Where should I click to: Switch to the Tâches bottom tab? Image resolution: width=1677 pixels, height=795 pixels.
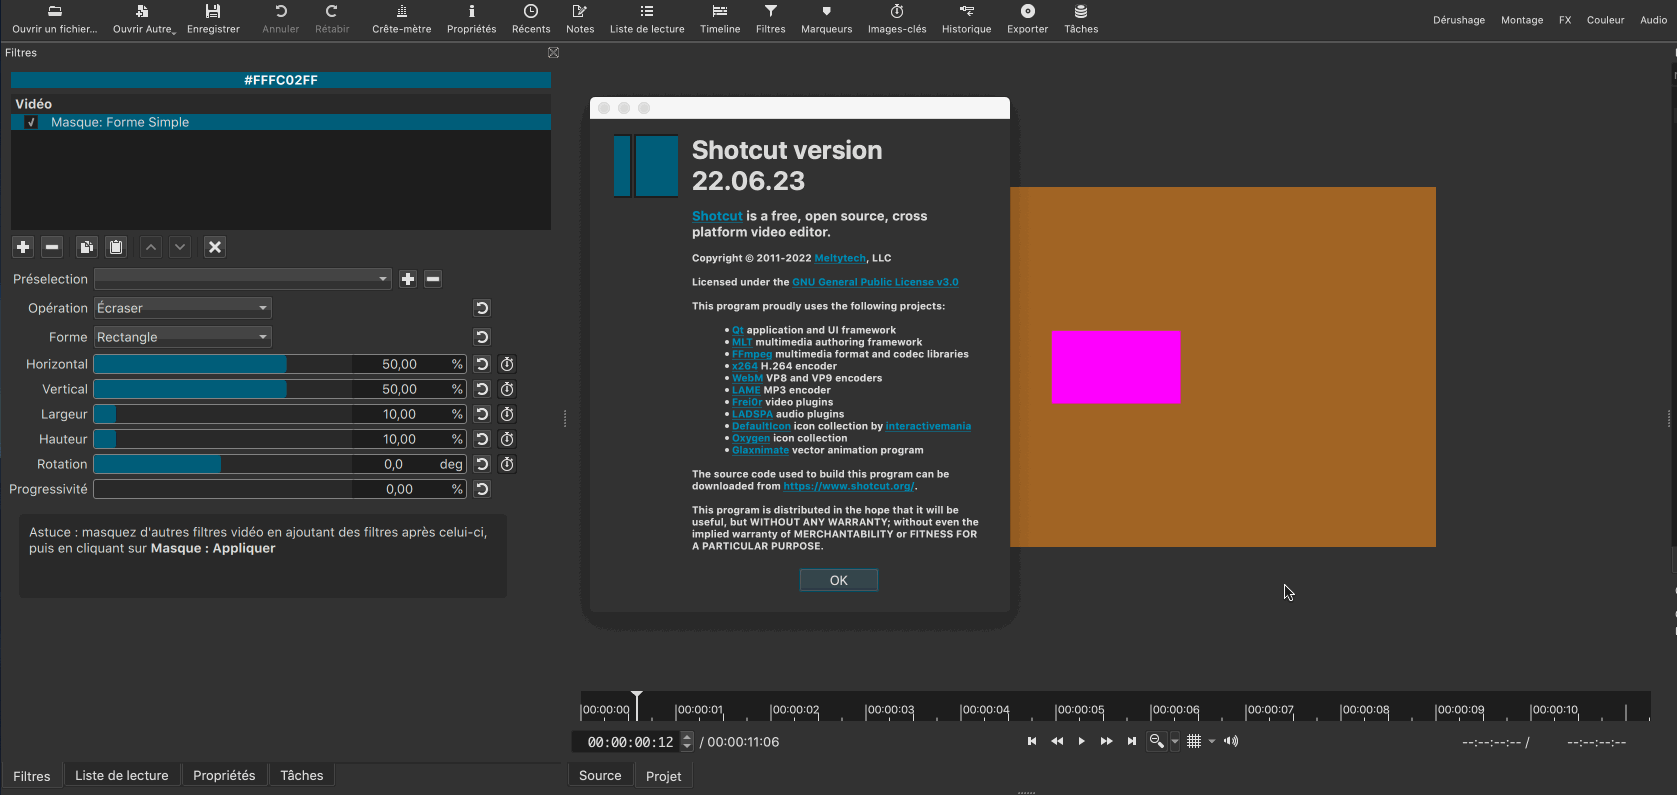coord(302,775)
